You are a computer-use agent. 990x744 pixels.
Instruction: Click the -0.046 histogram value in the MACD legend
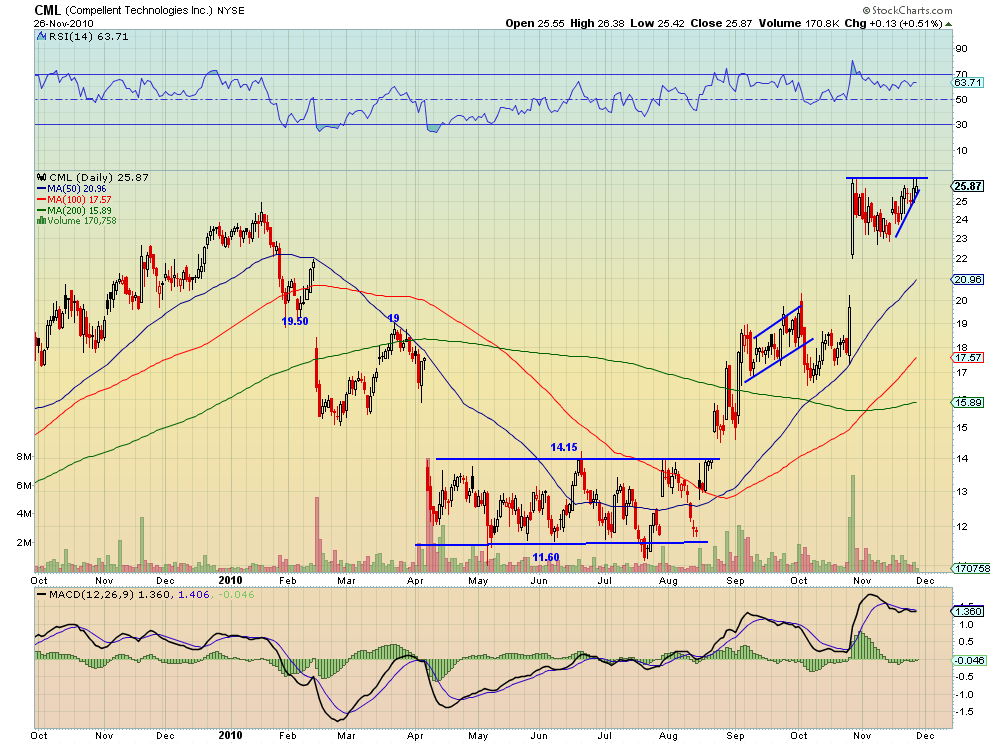(235, 594)
